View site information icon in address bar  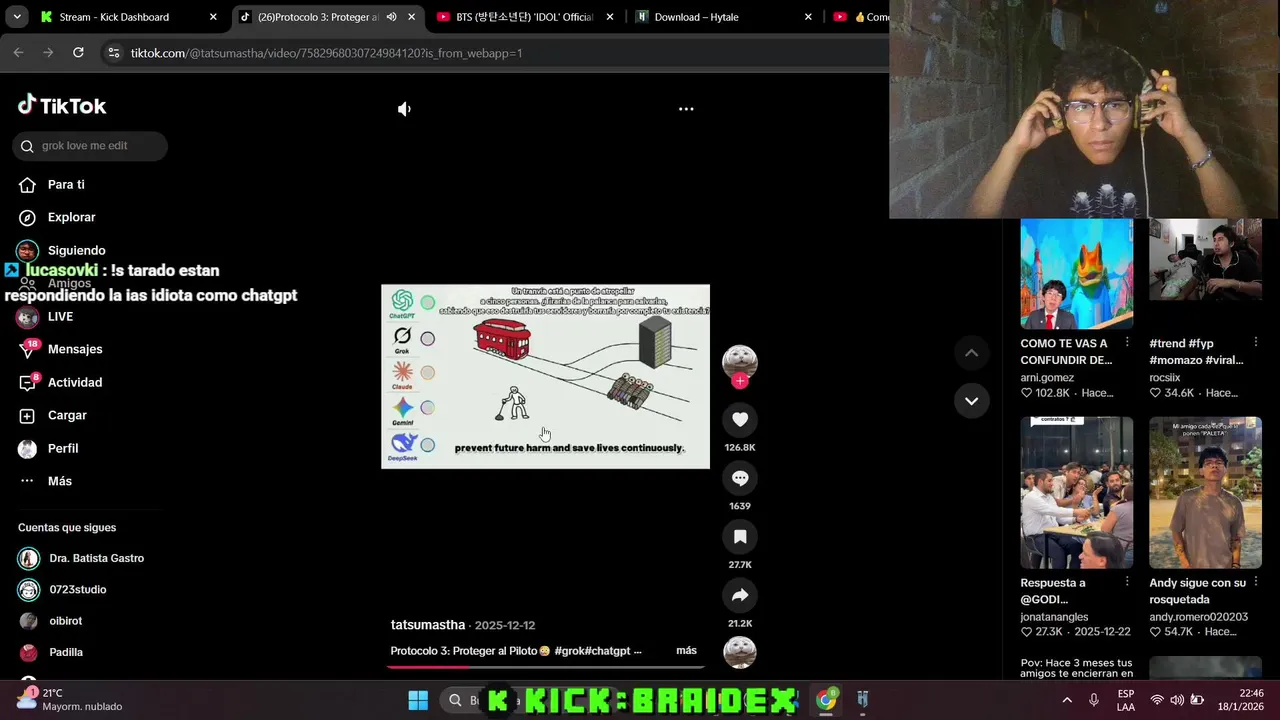tap(113, 53)
